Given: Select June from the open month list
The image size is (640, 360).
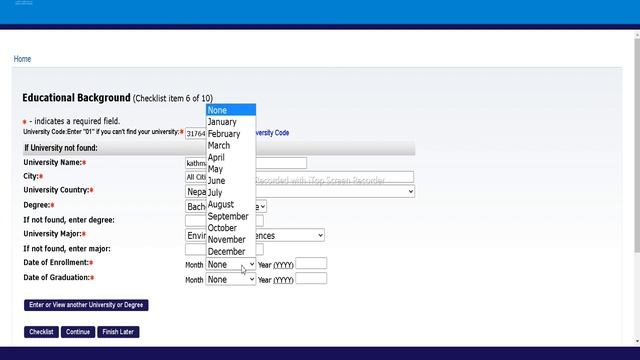Looking at the screenshot, I should click(x=231, y=180).
